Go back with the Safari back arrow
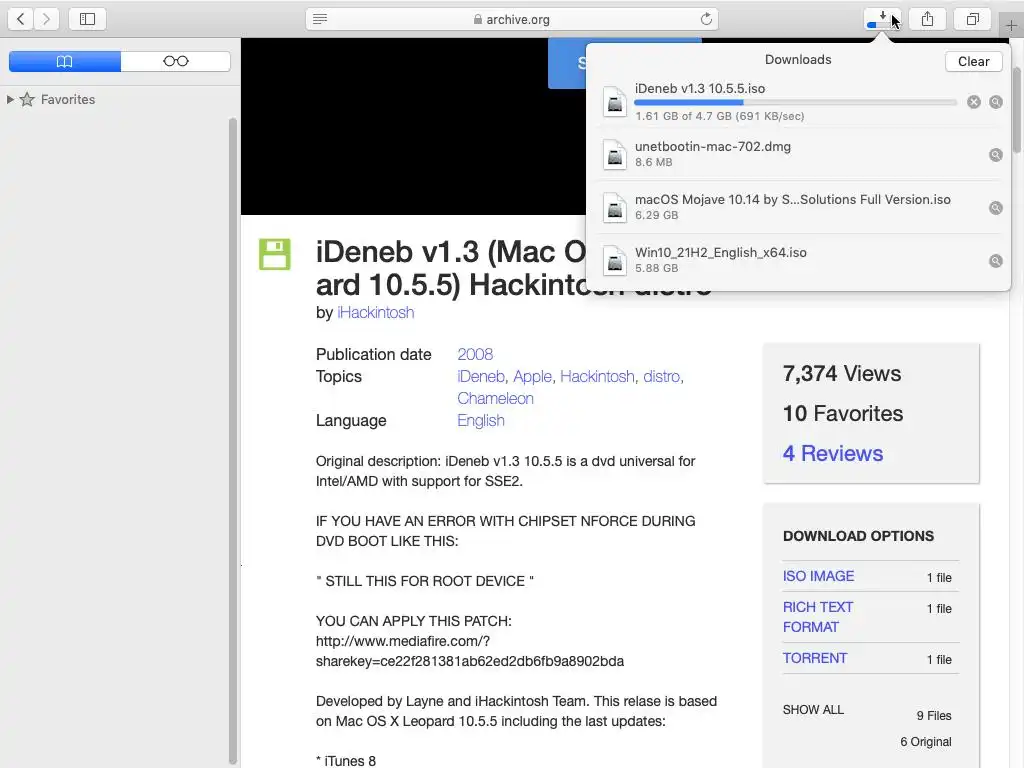This screenshot has height=768, width=1024. tap(20, 19)
